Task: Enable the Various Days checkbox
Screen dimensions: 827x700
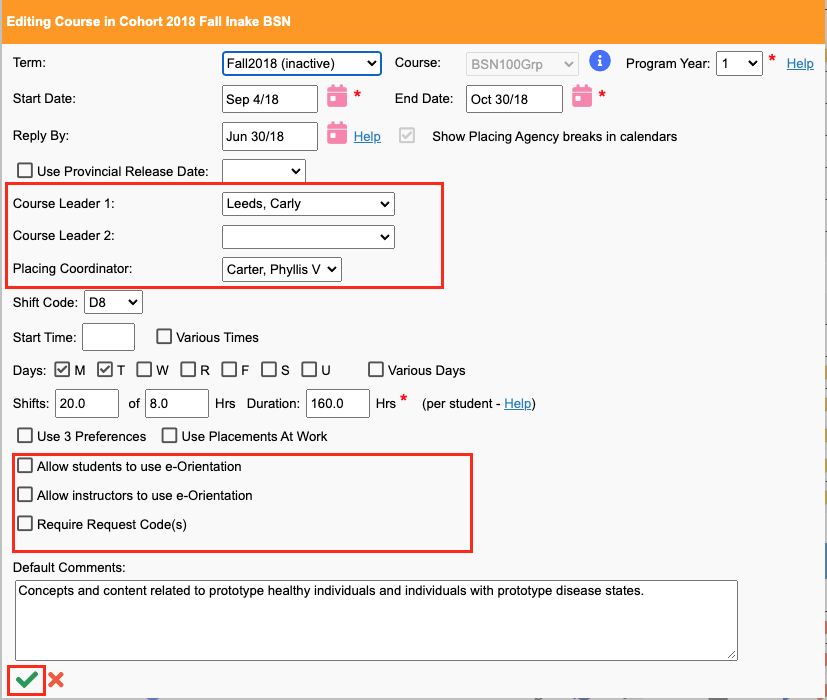Action: pyautogui.click(x=376, y=369)
